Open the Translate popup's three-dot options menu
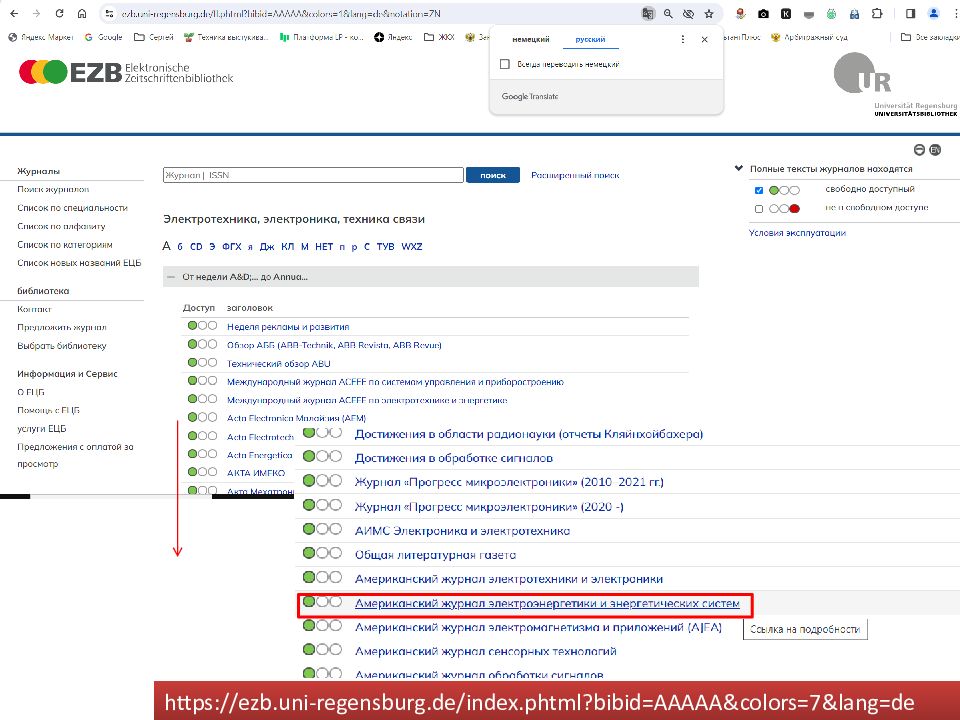960x720 pixels. 683,40
